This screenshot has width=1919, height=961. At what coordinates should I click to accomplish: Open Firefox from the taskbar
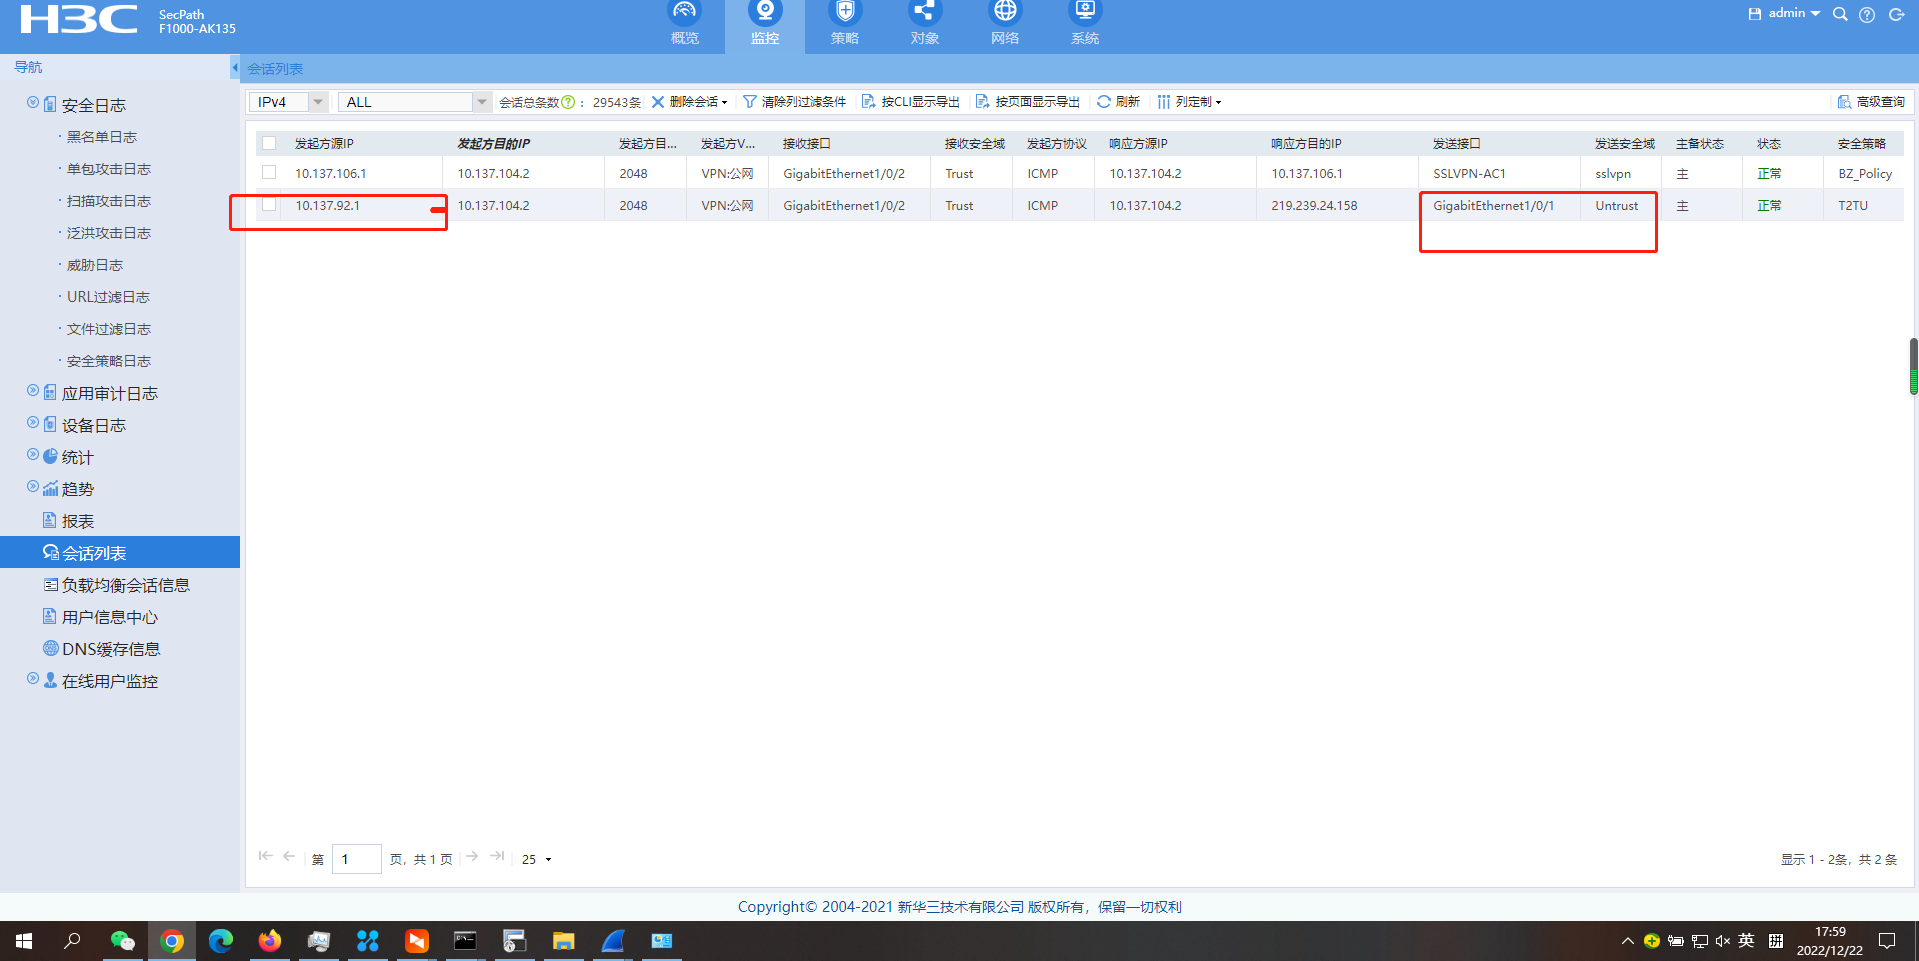270,941
